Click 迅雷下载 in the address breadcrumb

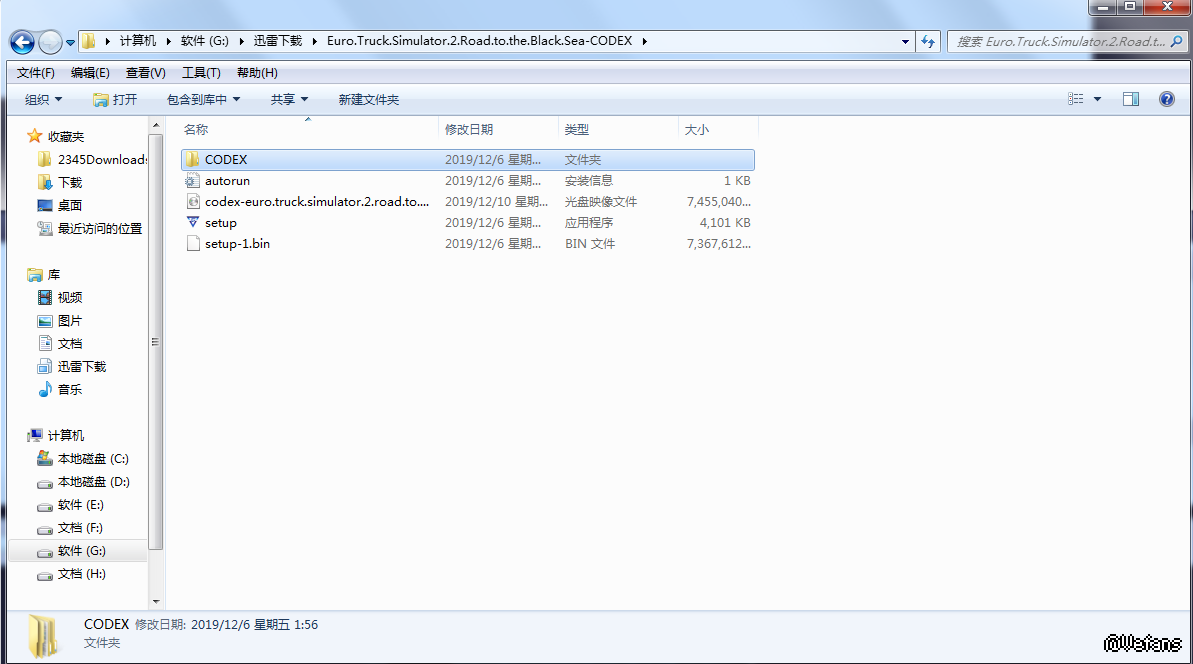[x=278, y=41]
